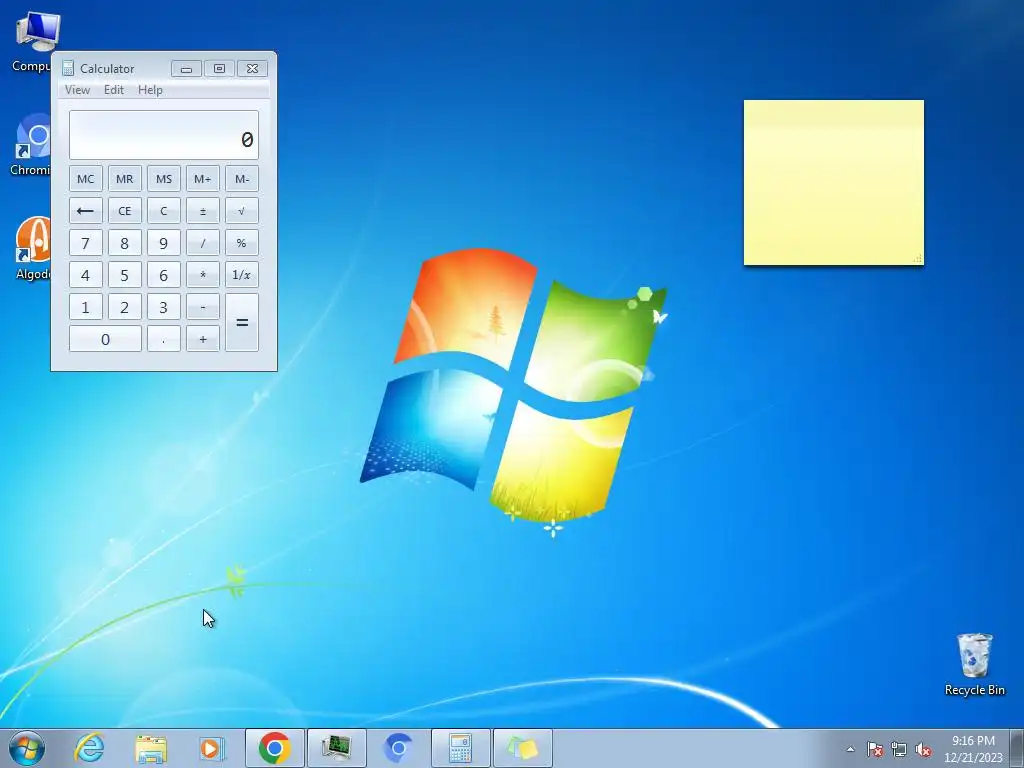1024x768 pixels.
Task: Open Windows Media Player from taskbar
Action: coord(212,748)
